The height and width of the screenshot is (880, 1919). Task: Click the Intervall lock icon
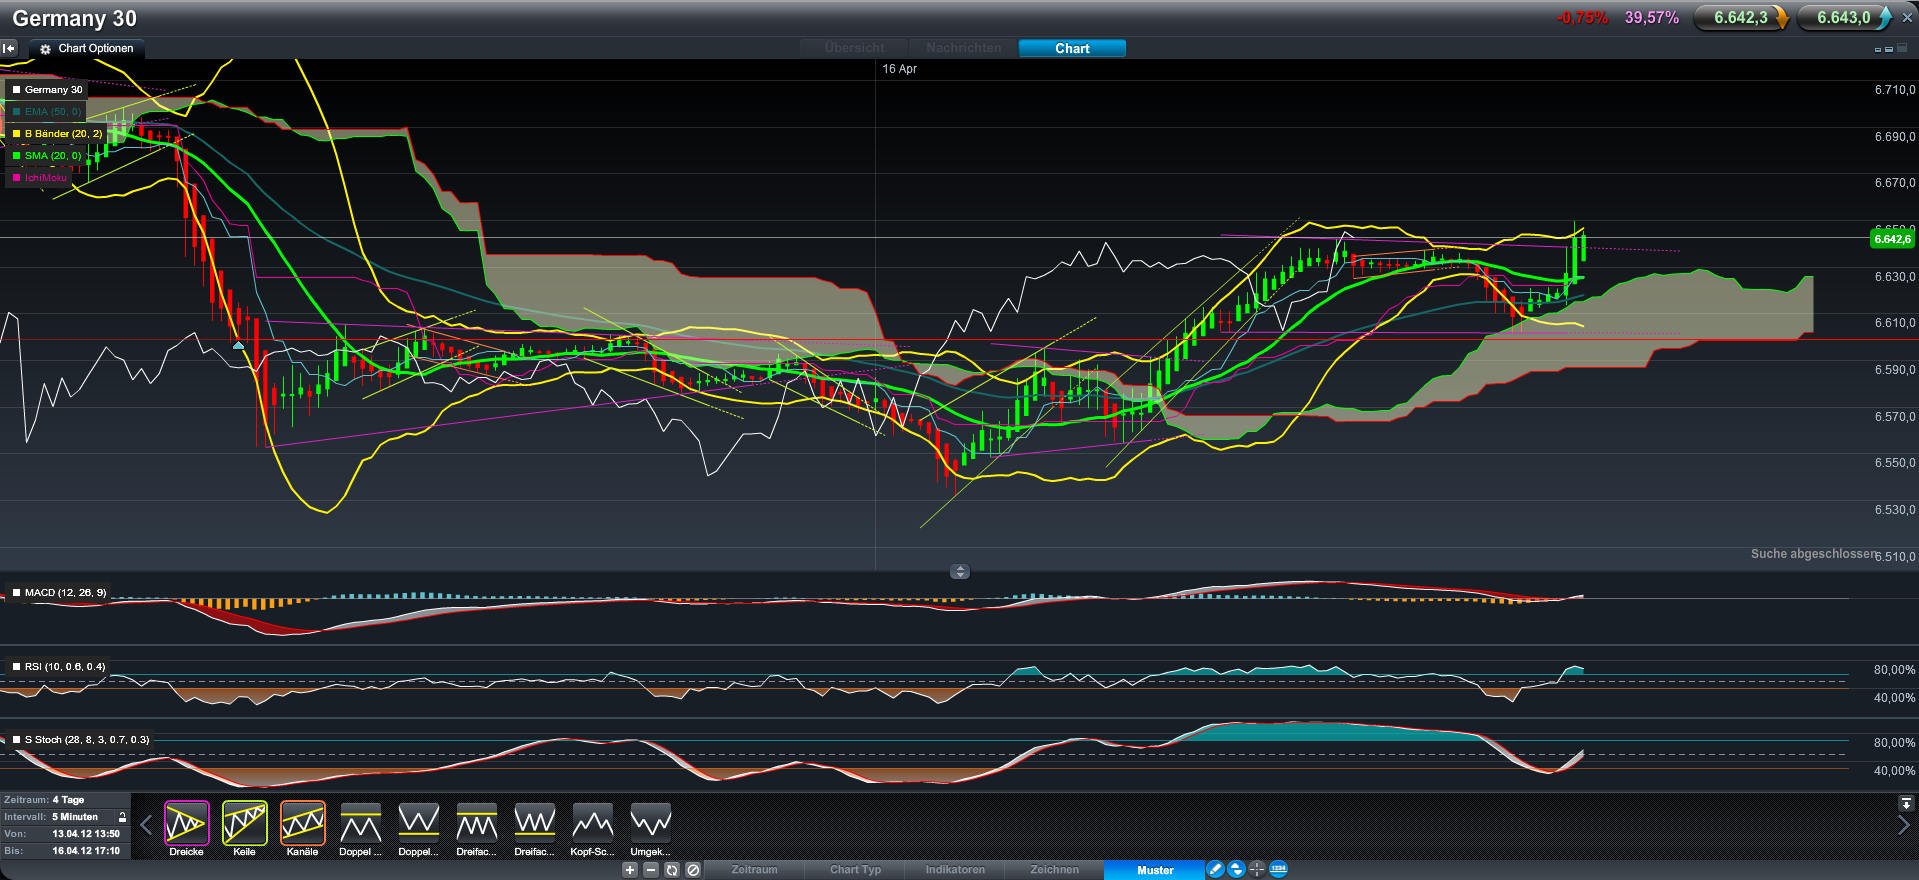pyautogui.click(x=122, y=817)
